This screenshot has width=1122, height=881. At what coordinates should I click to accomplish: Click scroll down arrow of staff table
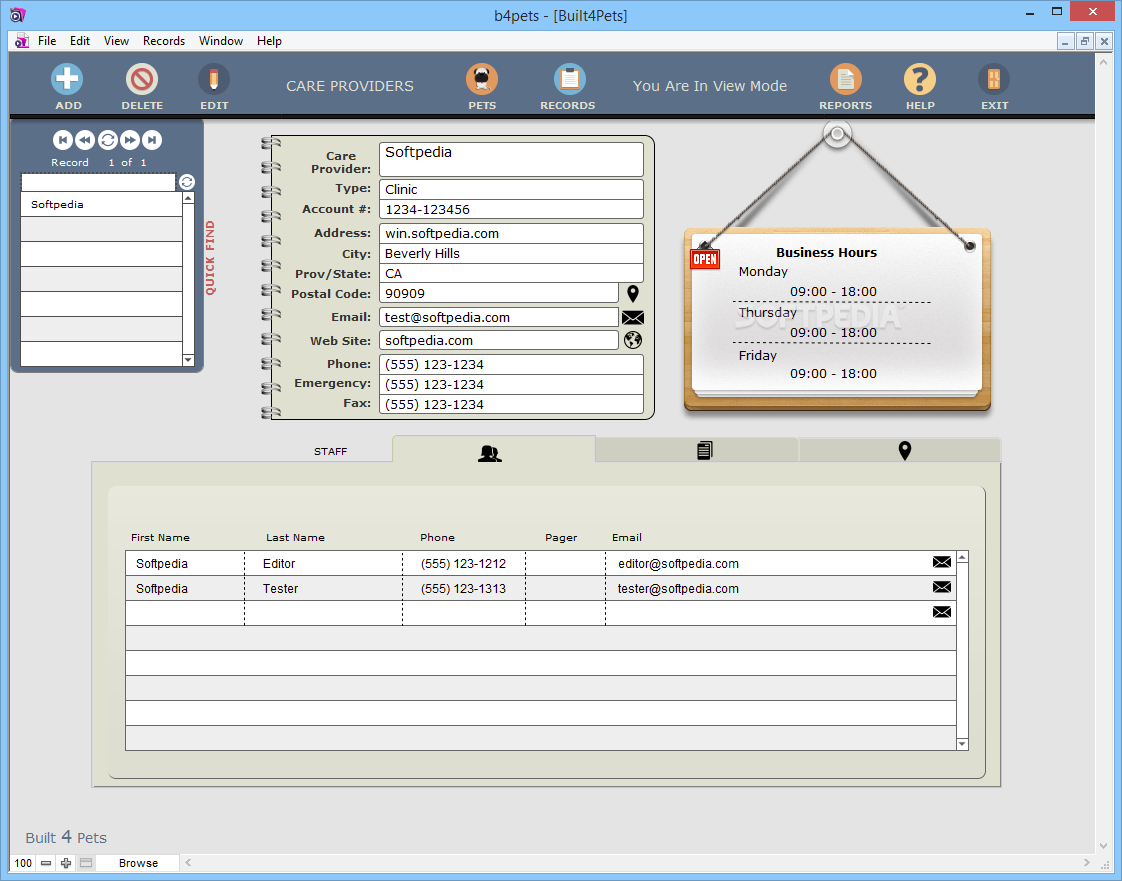[962, 744]
